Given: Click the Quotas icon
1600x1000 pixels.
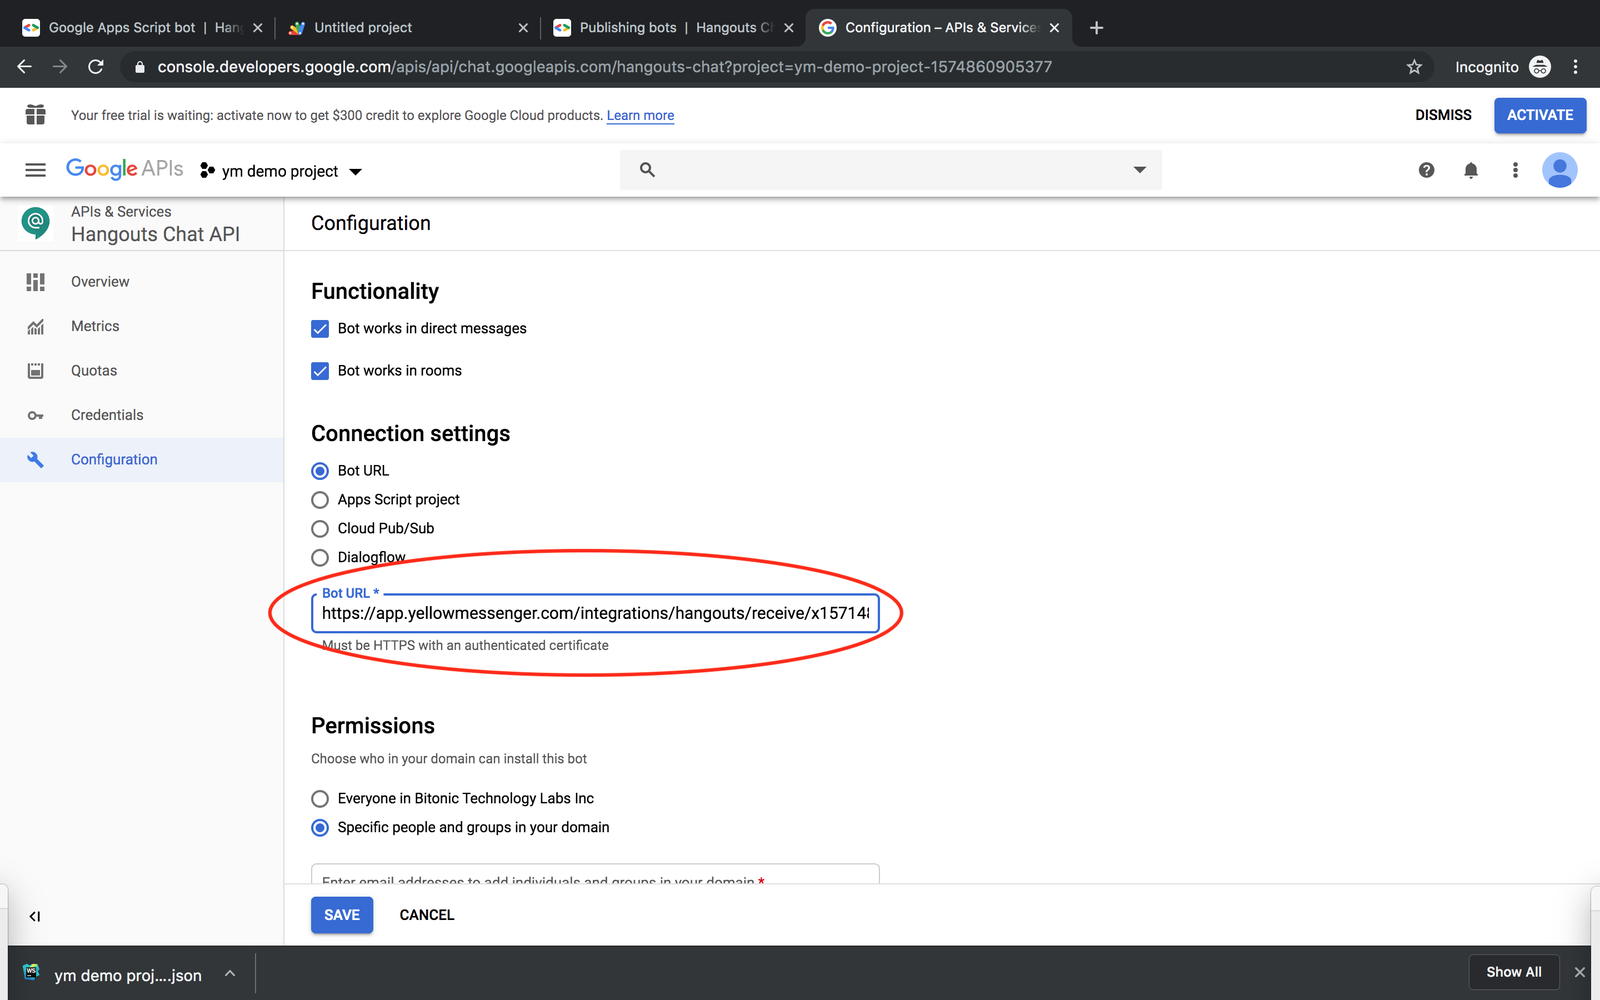Looking at the screenshot, I should (x=36, y=371).
